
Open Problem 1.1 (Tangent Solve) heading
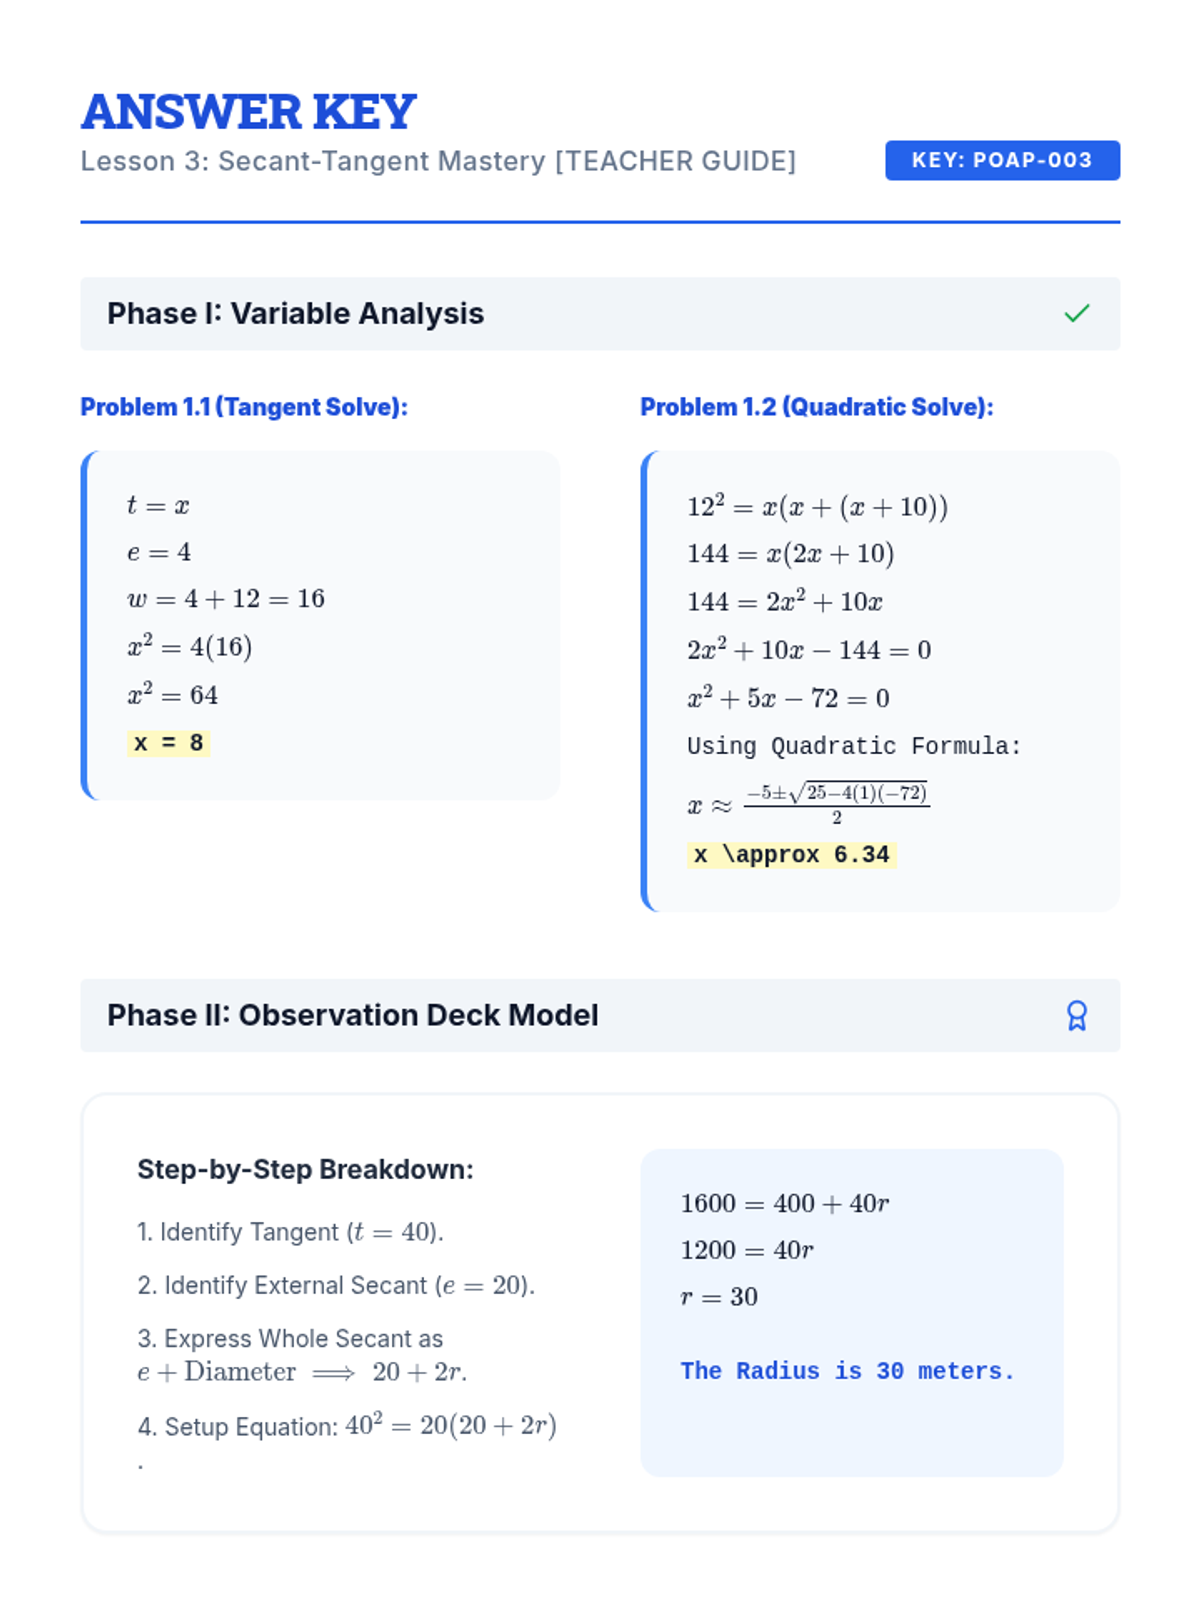pyautogui.click(x=244, y=407)
